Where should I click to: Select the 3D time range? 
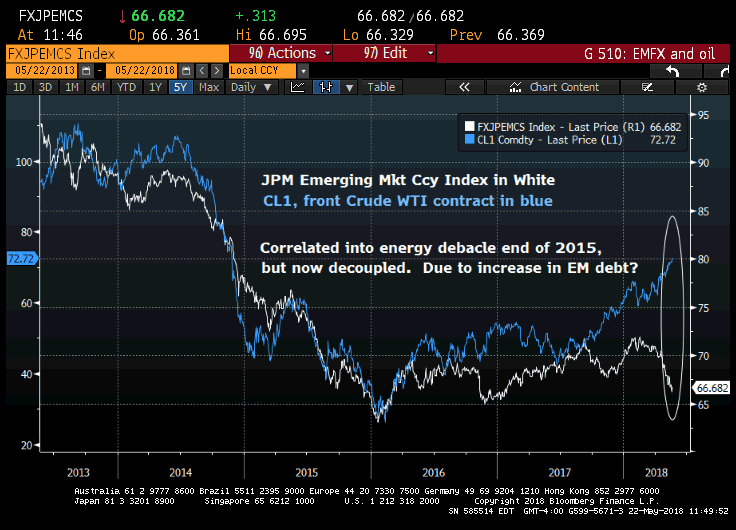(x=45, y=87)
